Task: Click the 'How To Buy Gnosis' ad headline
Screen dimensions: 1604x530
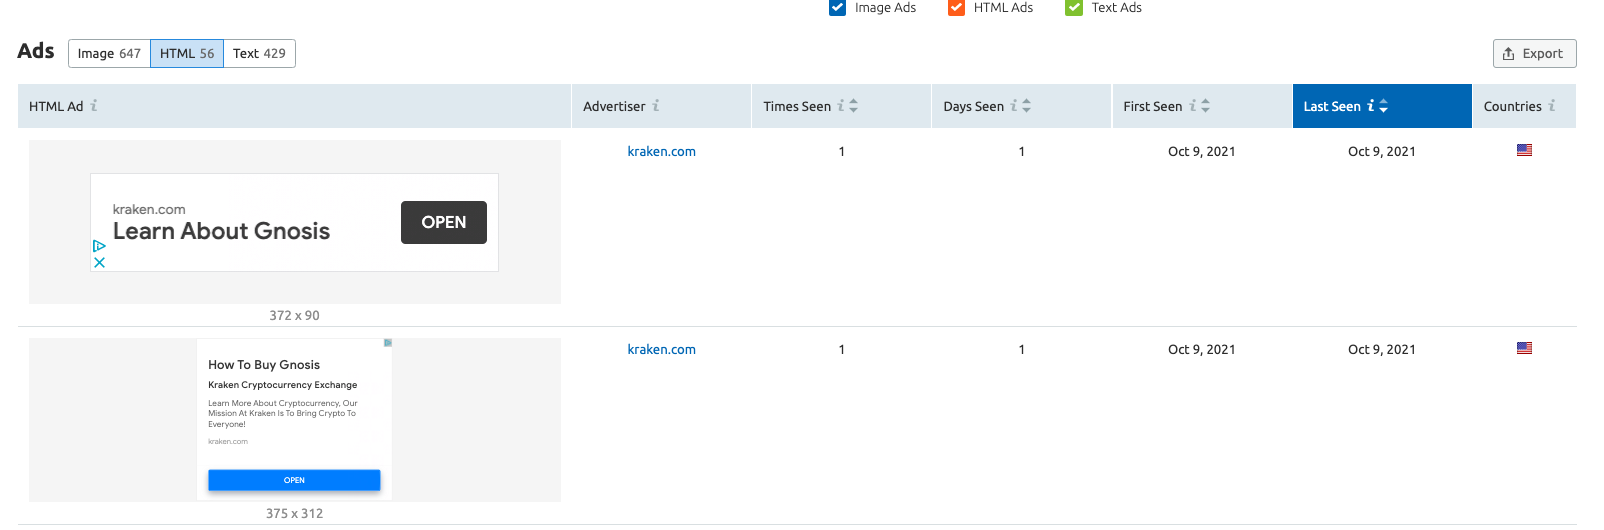Action: pyautogui.click(x=264, y=365)
